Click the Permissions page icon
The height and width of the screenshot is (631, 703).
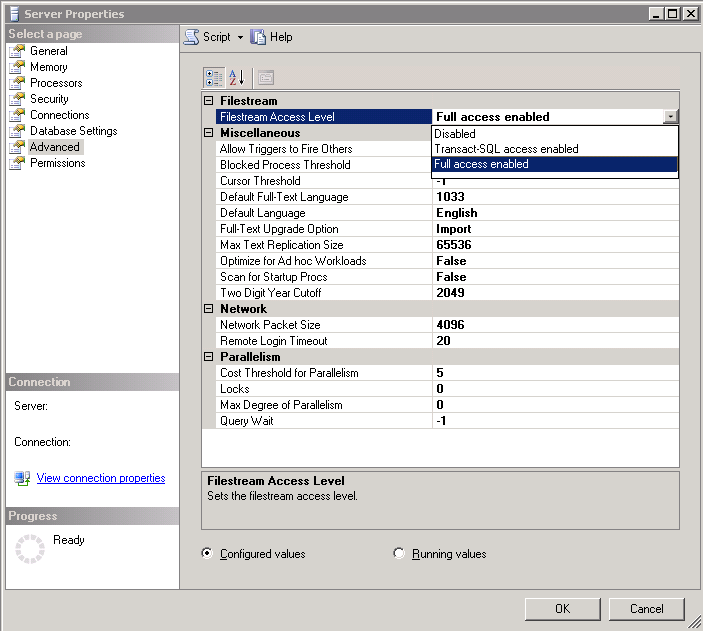click(17, 163)
